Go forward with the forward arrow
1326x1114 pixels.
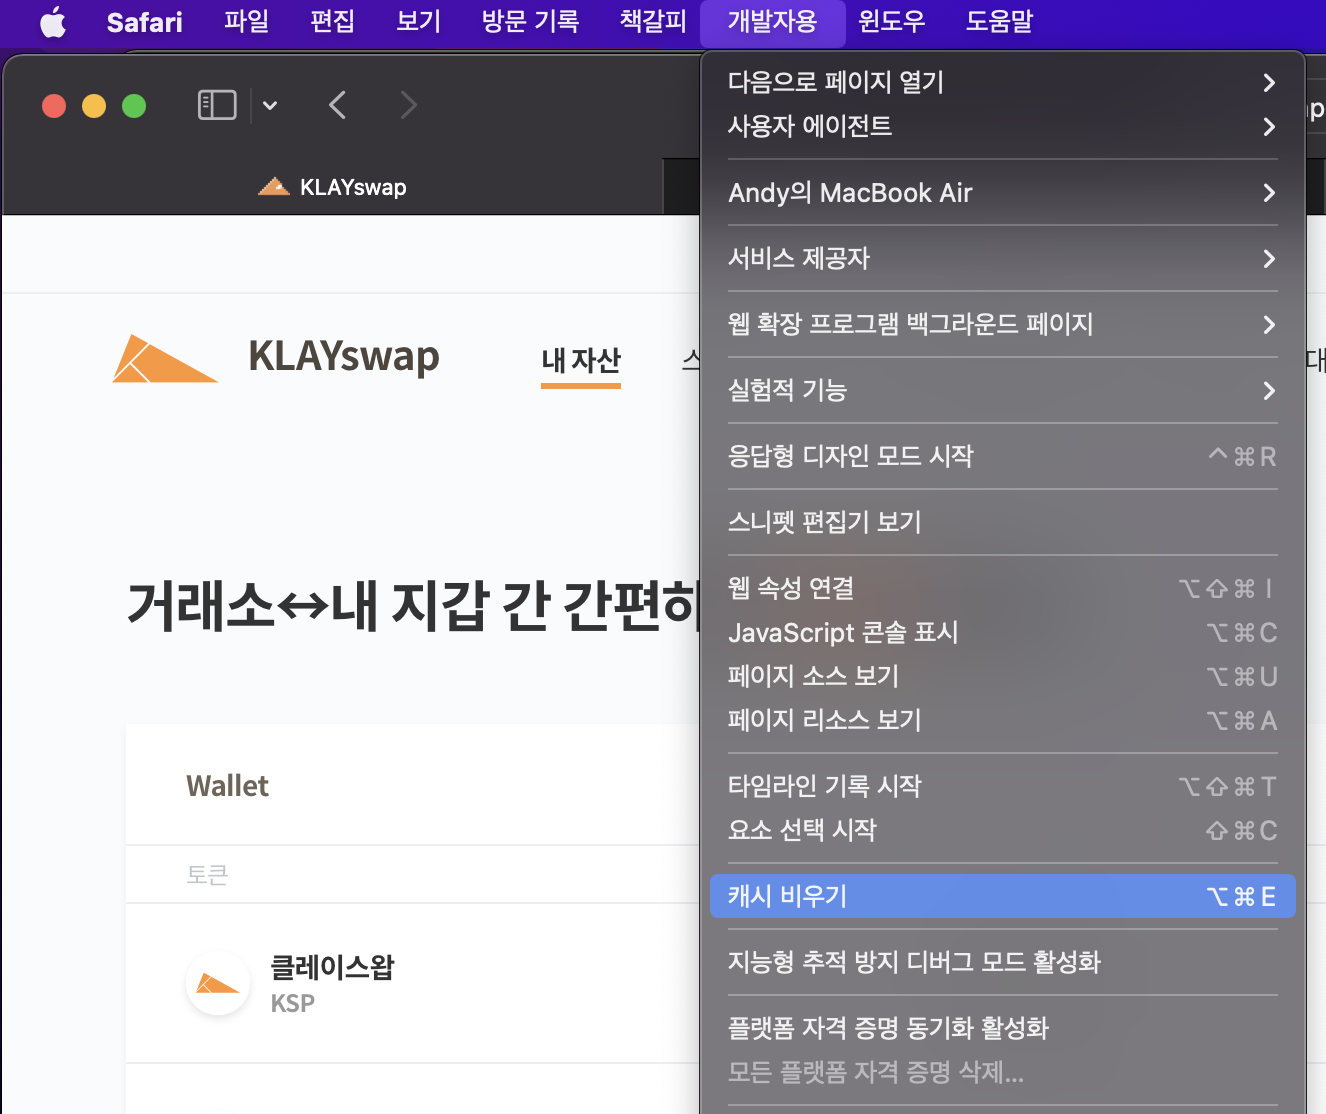(x=408, y=105)
